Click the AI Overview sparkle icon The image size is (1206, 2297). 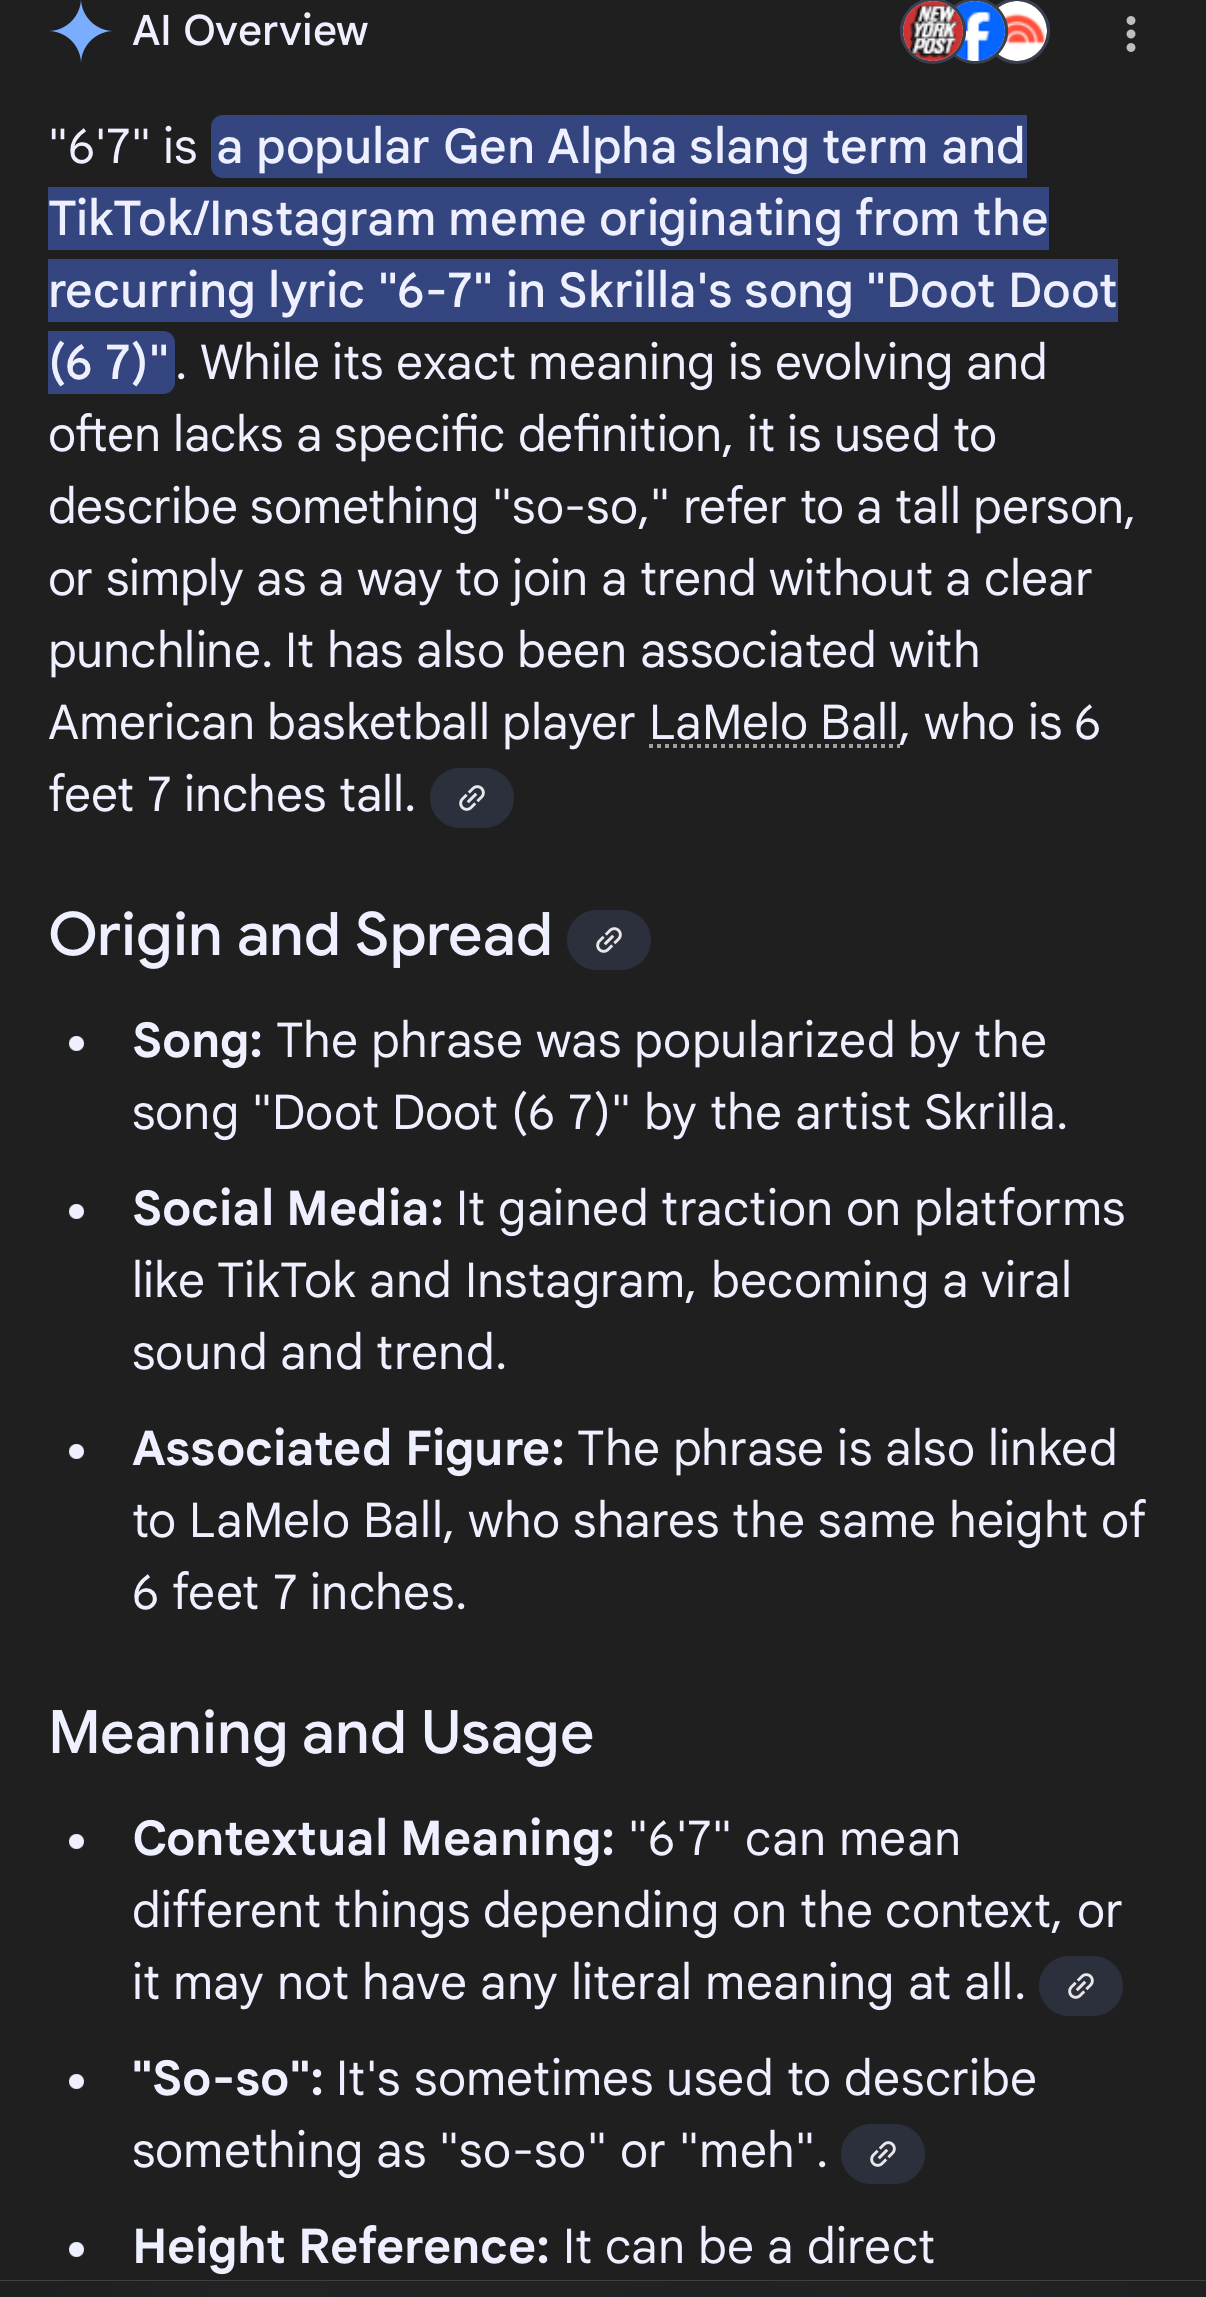[x=80, y=31]
